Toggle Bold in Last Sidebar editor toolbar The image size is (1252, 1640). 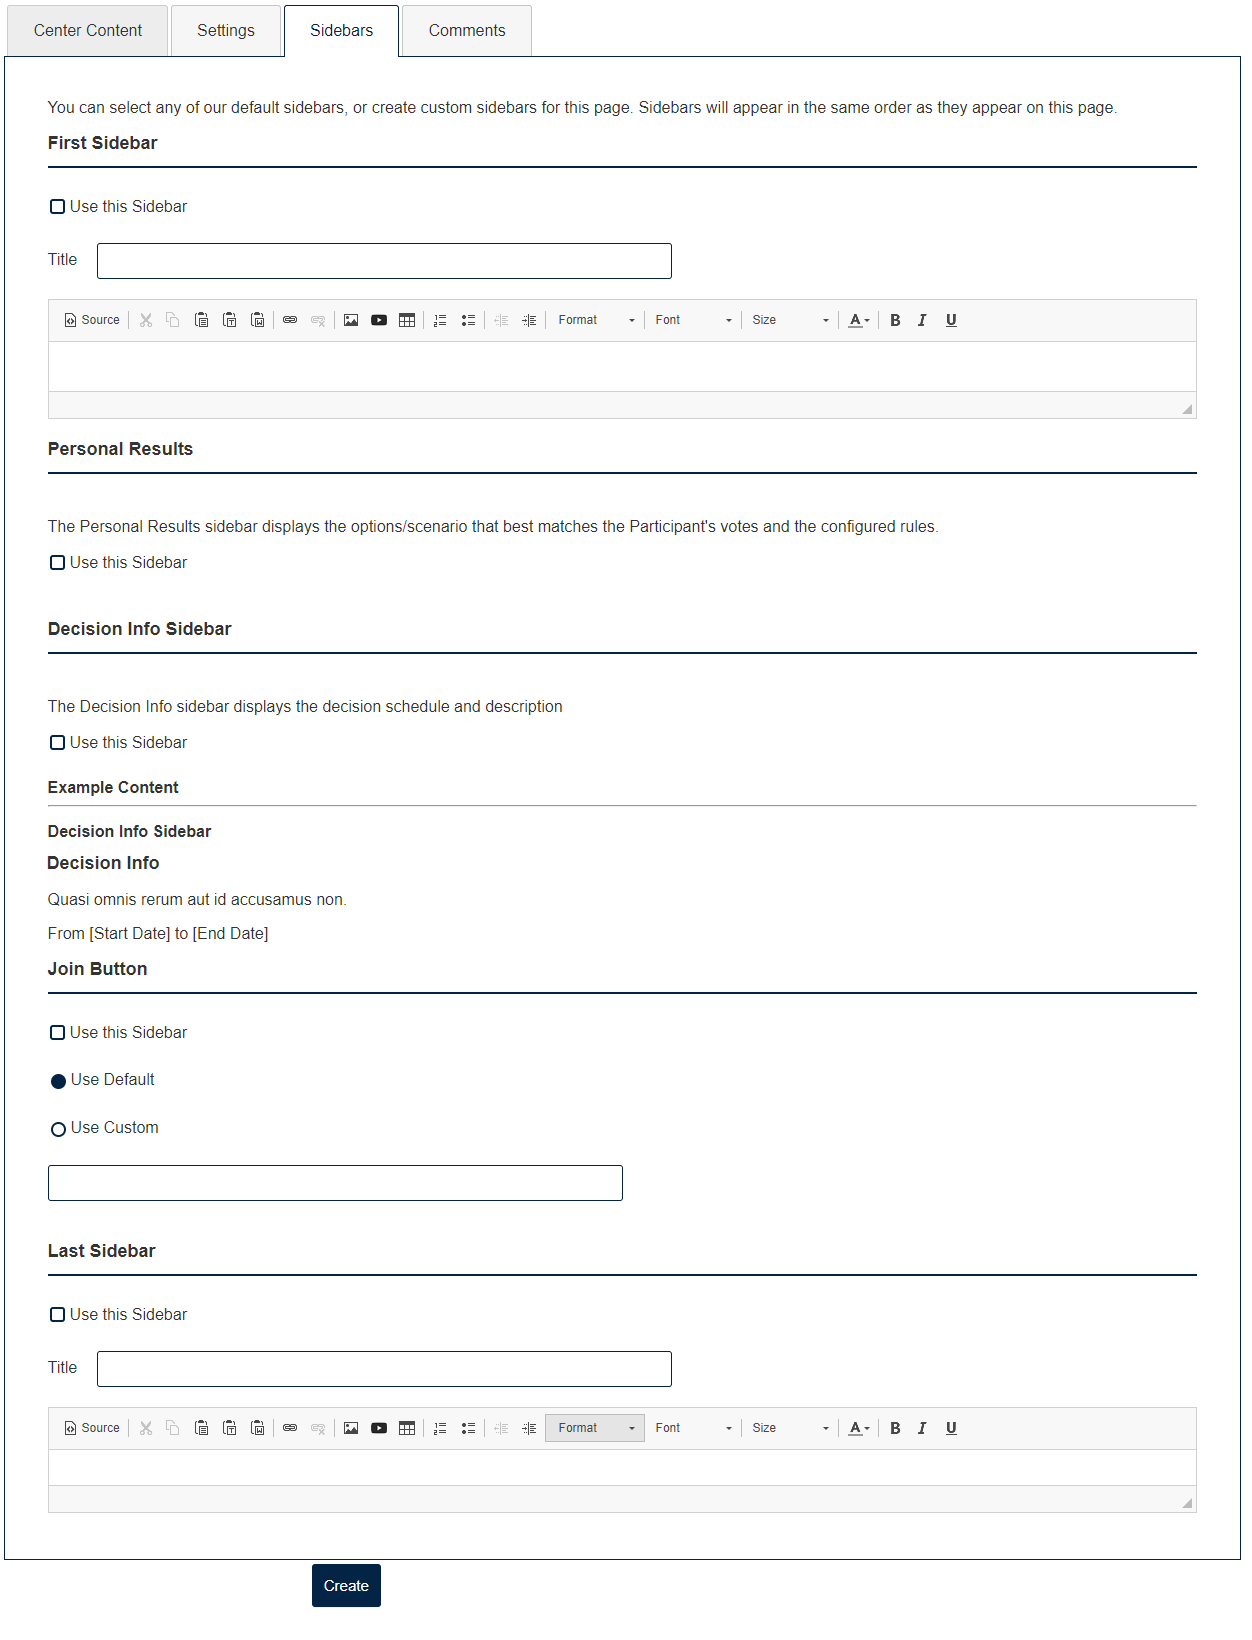click(x=895, y=1428)
